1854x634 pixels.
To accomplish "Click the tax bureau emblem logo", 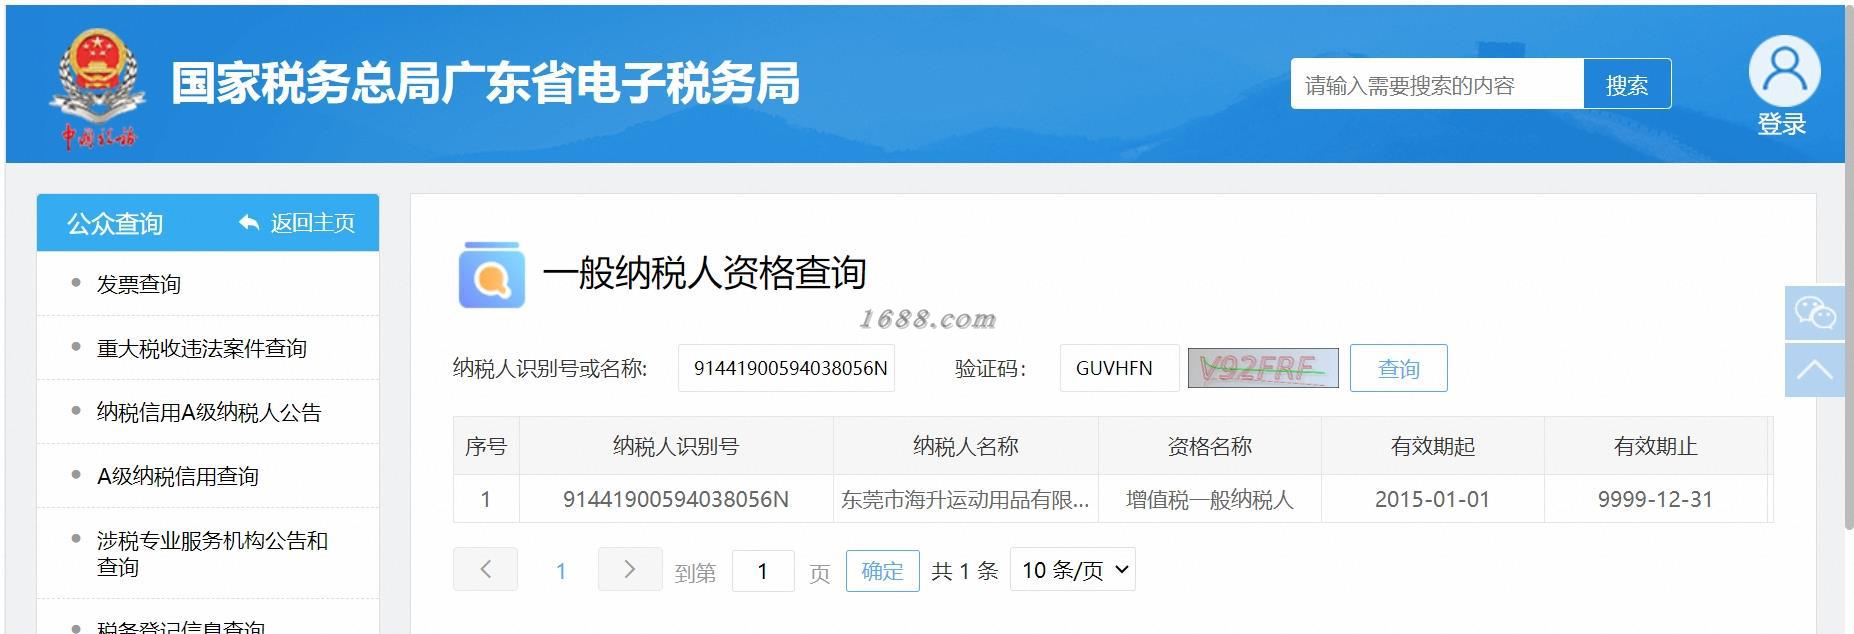I will click(x=97, y=88).
